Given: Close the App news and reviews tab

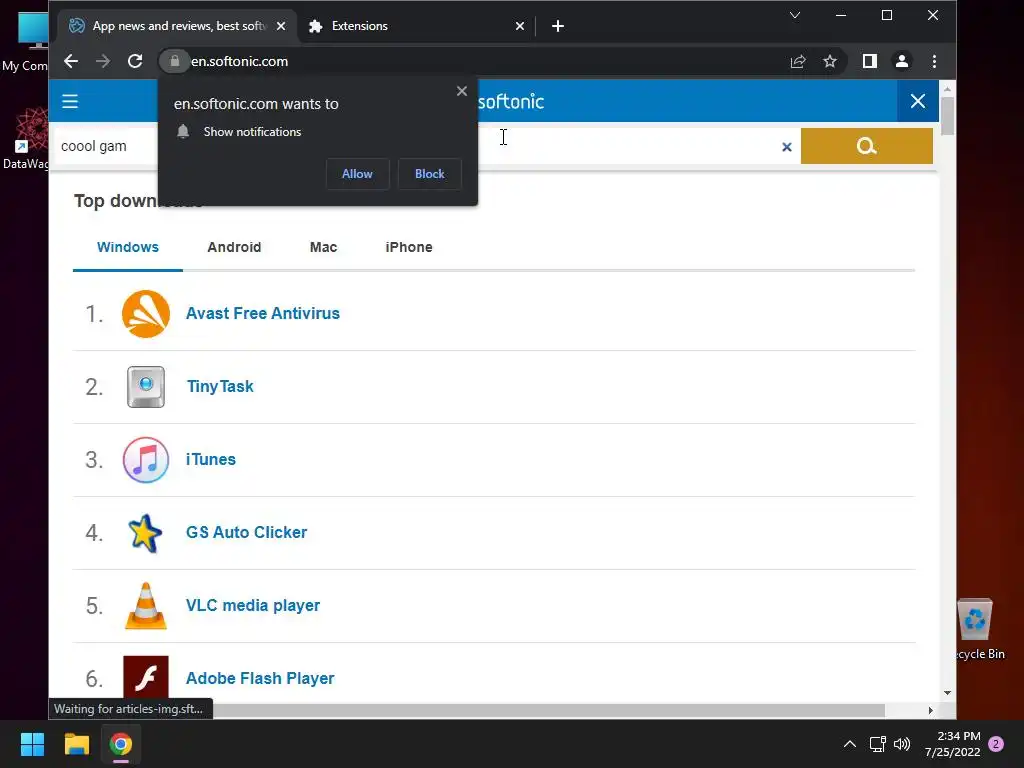Looking at the screenshot, I should coord(281,26).
